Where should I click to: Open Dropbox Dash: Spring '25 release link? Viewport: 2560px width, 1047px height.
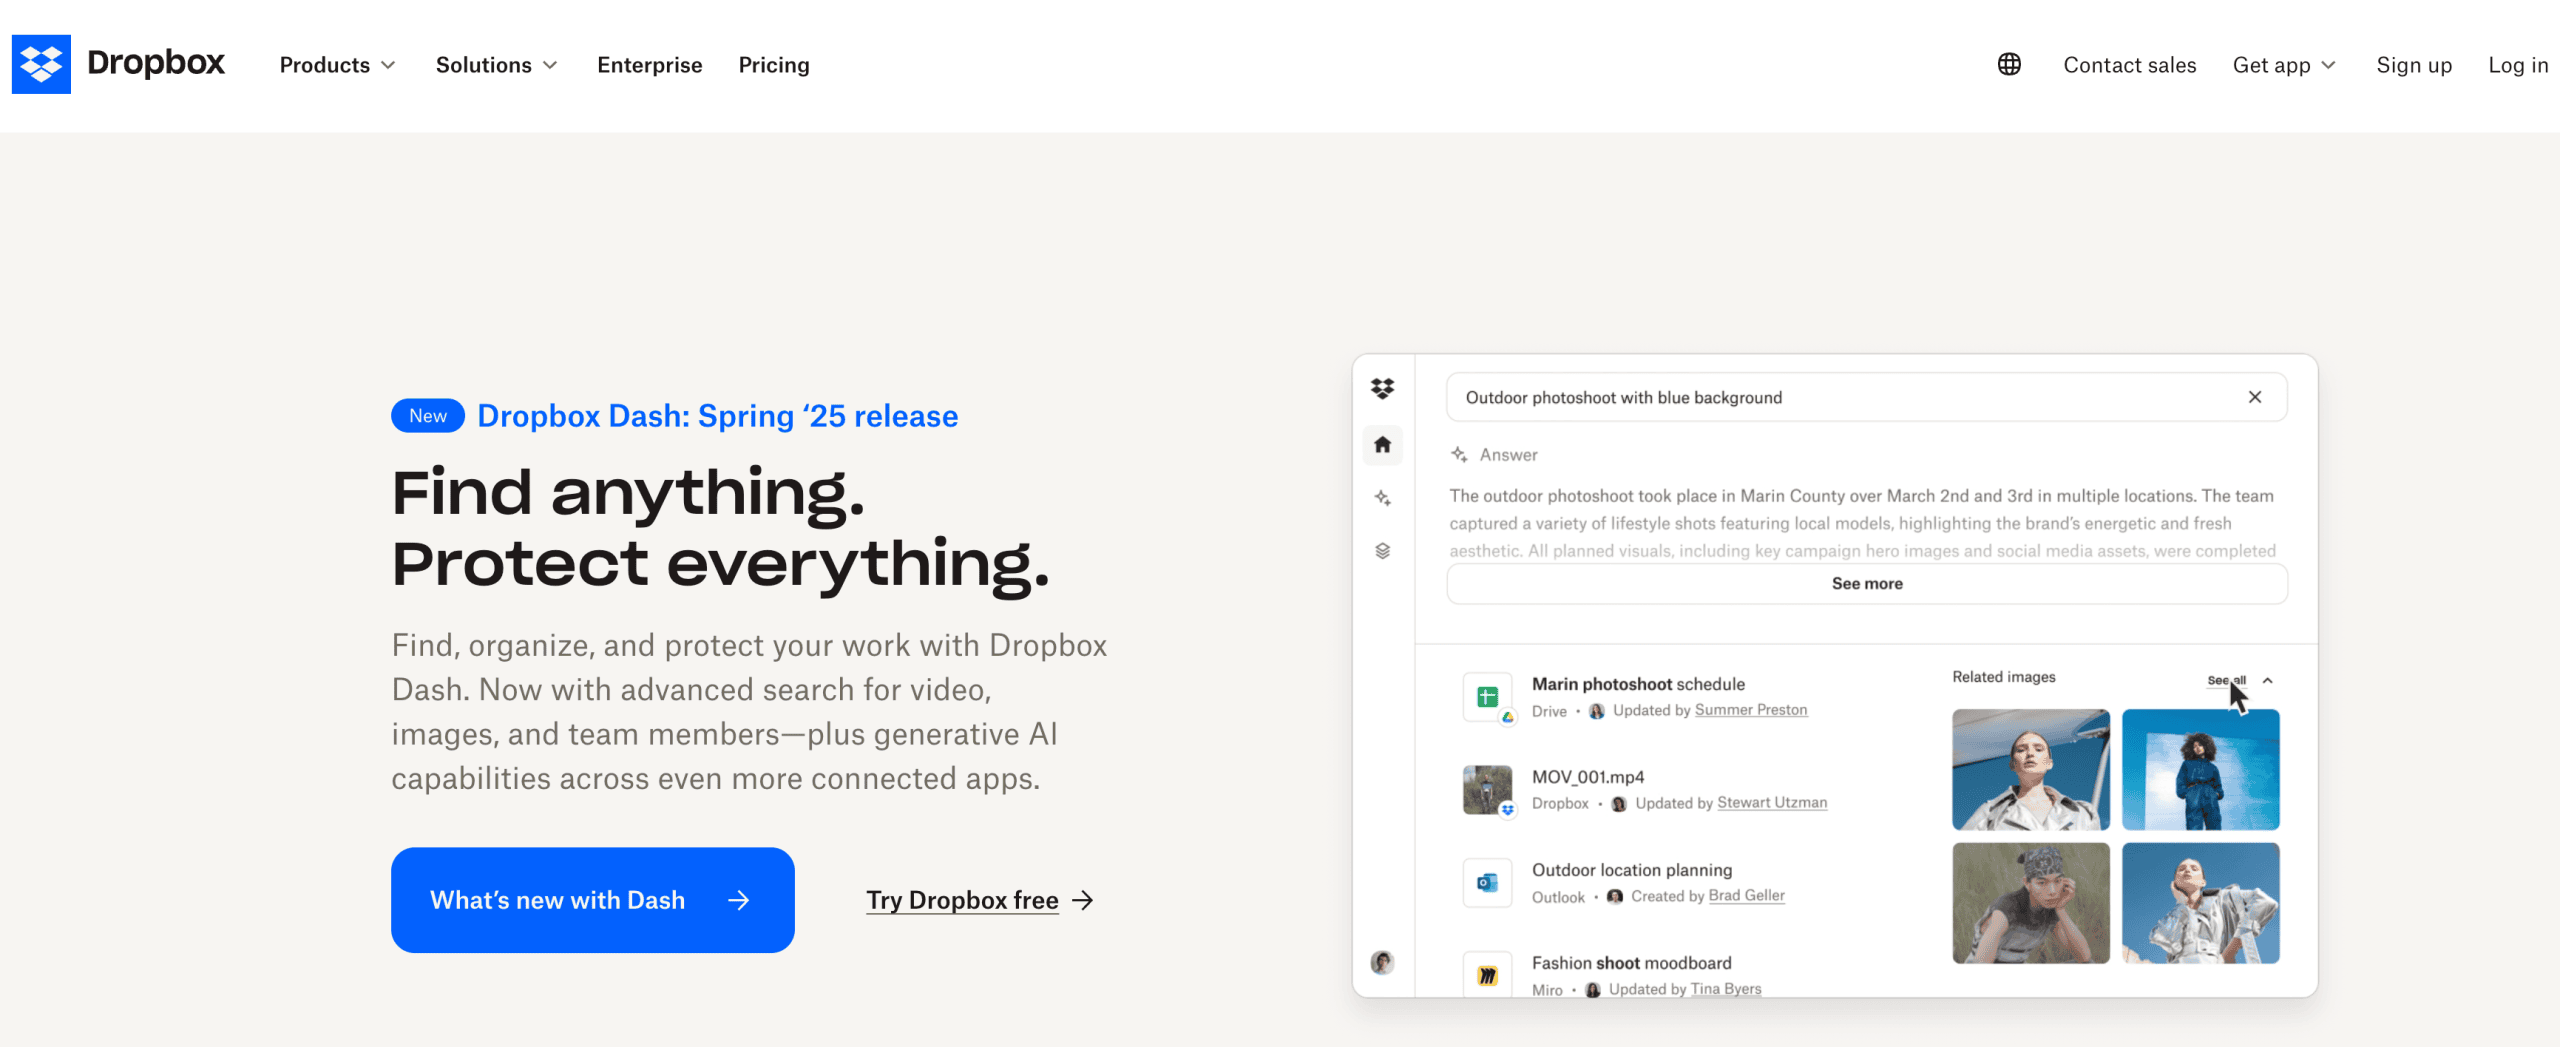(717, 415)
